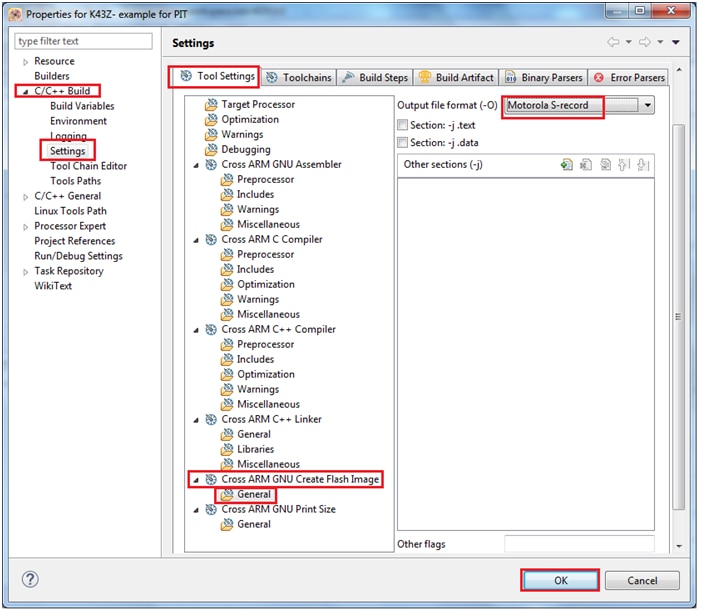
Task: Select General under Create Flash Image
Action: tap(254, 494)
